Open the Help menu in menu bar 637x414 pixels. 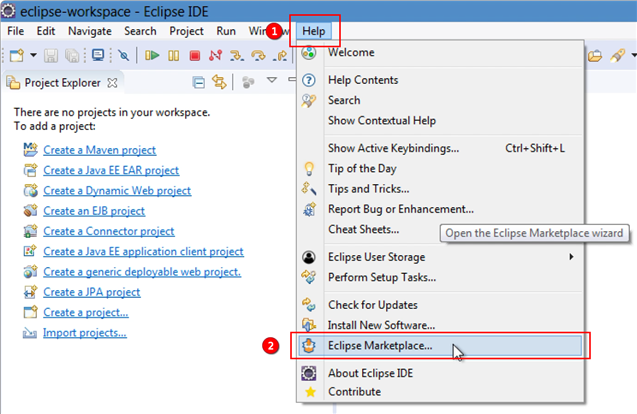[313, 31]
